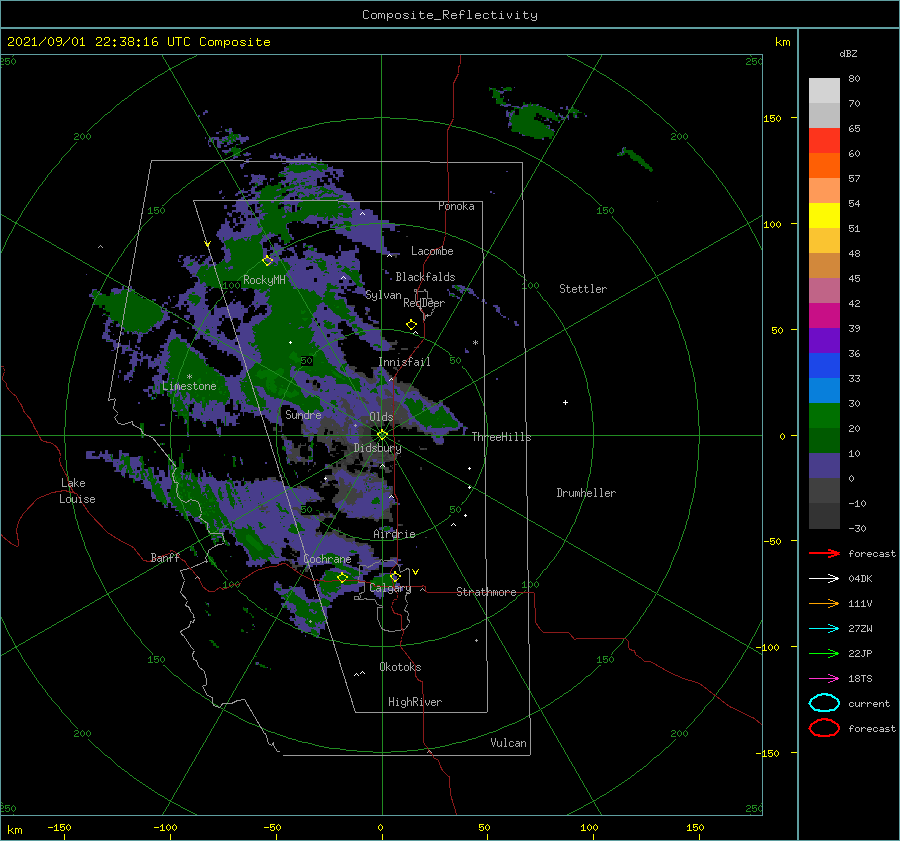This screenshot has width=900, height=841.
Task: Click the ThreeHills city label
Action: tap(501, 437)
